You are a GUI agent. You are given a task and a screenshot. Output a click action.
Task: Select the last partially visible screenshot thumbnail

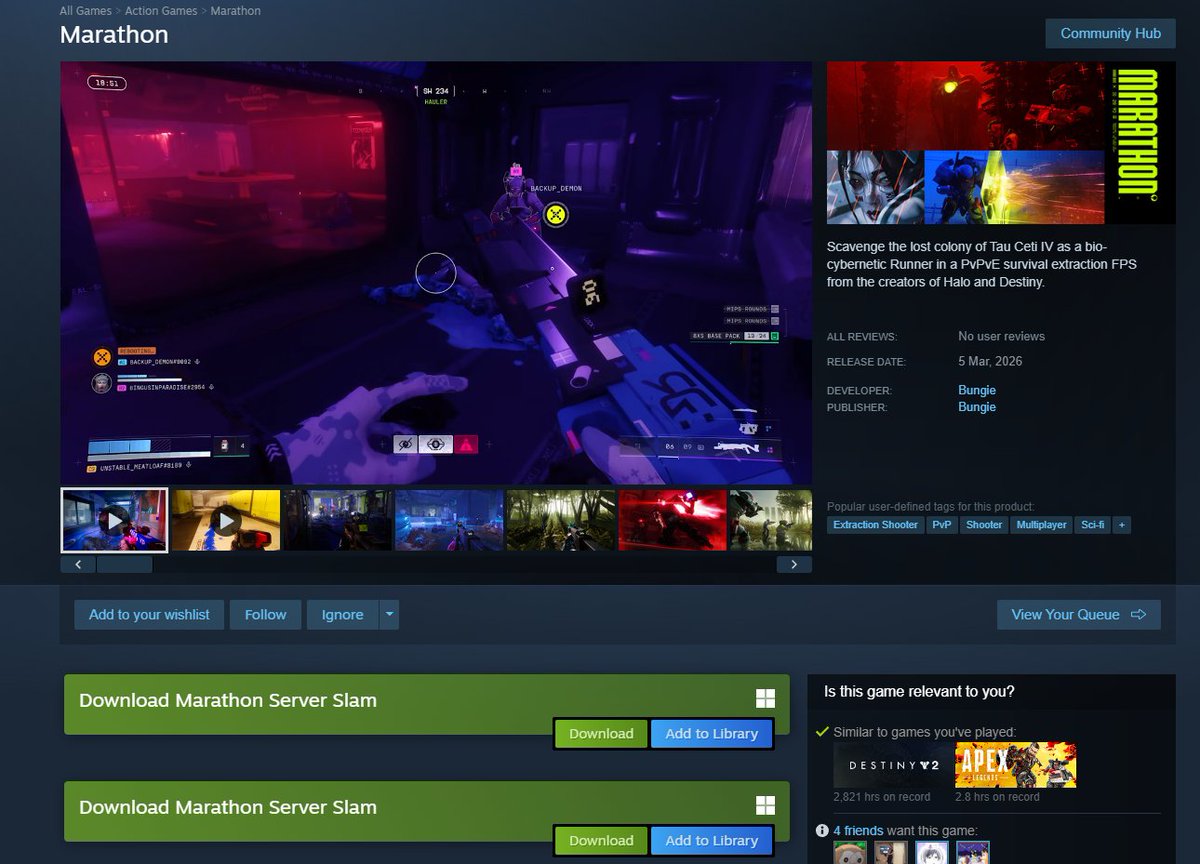[x=771, y=520]
